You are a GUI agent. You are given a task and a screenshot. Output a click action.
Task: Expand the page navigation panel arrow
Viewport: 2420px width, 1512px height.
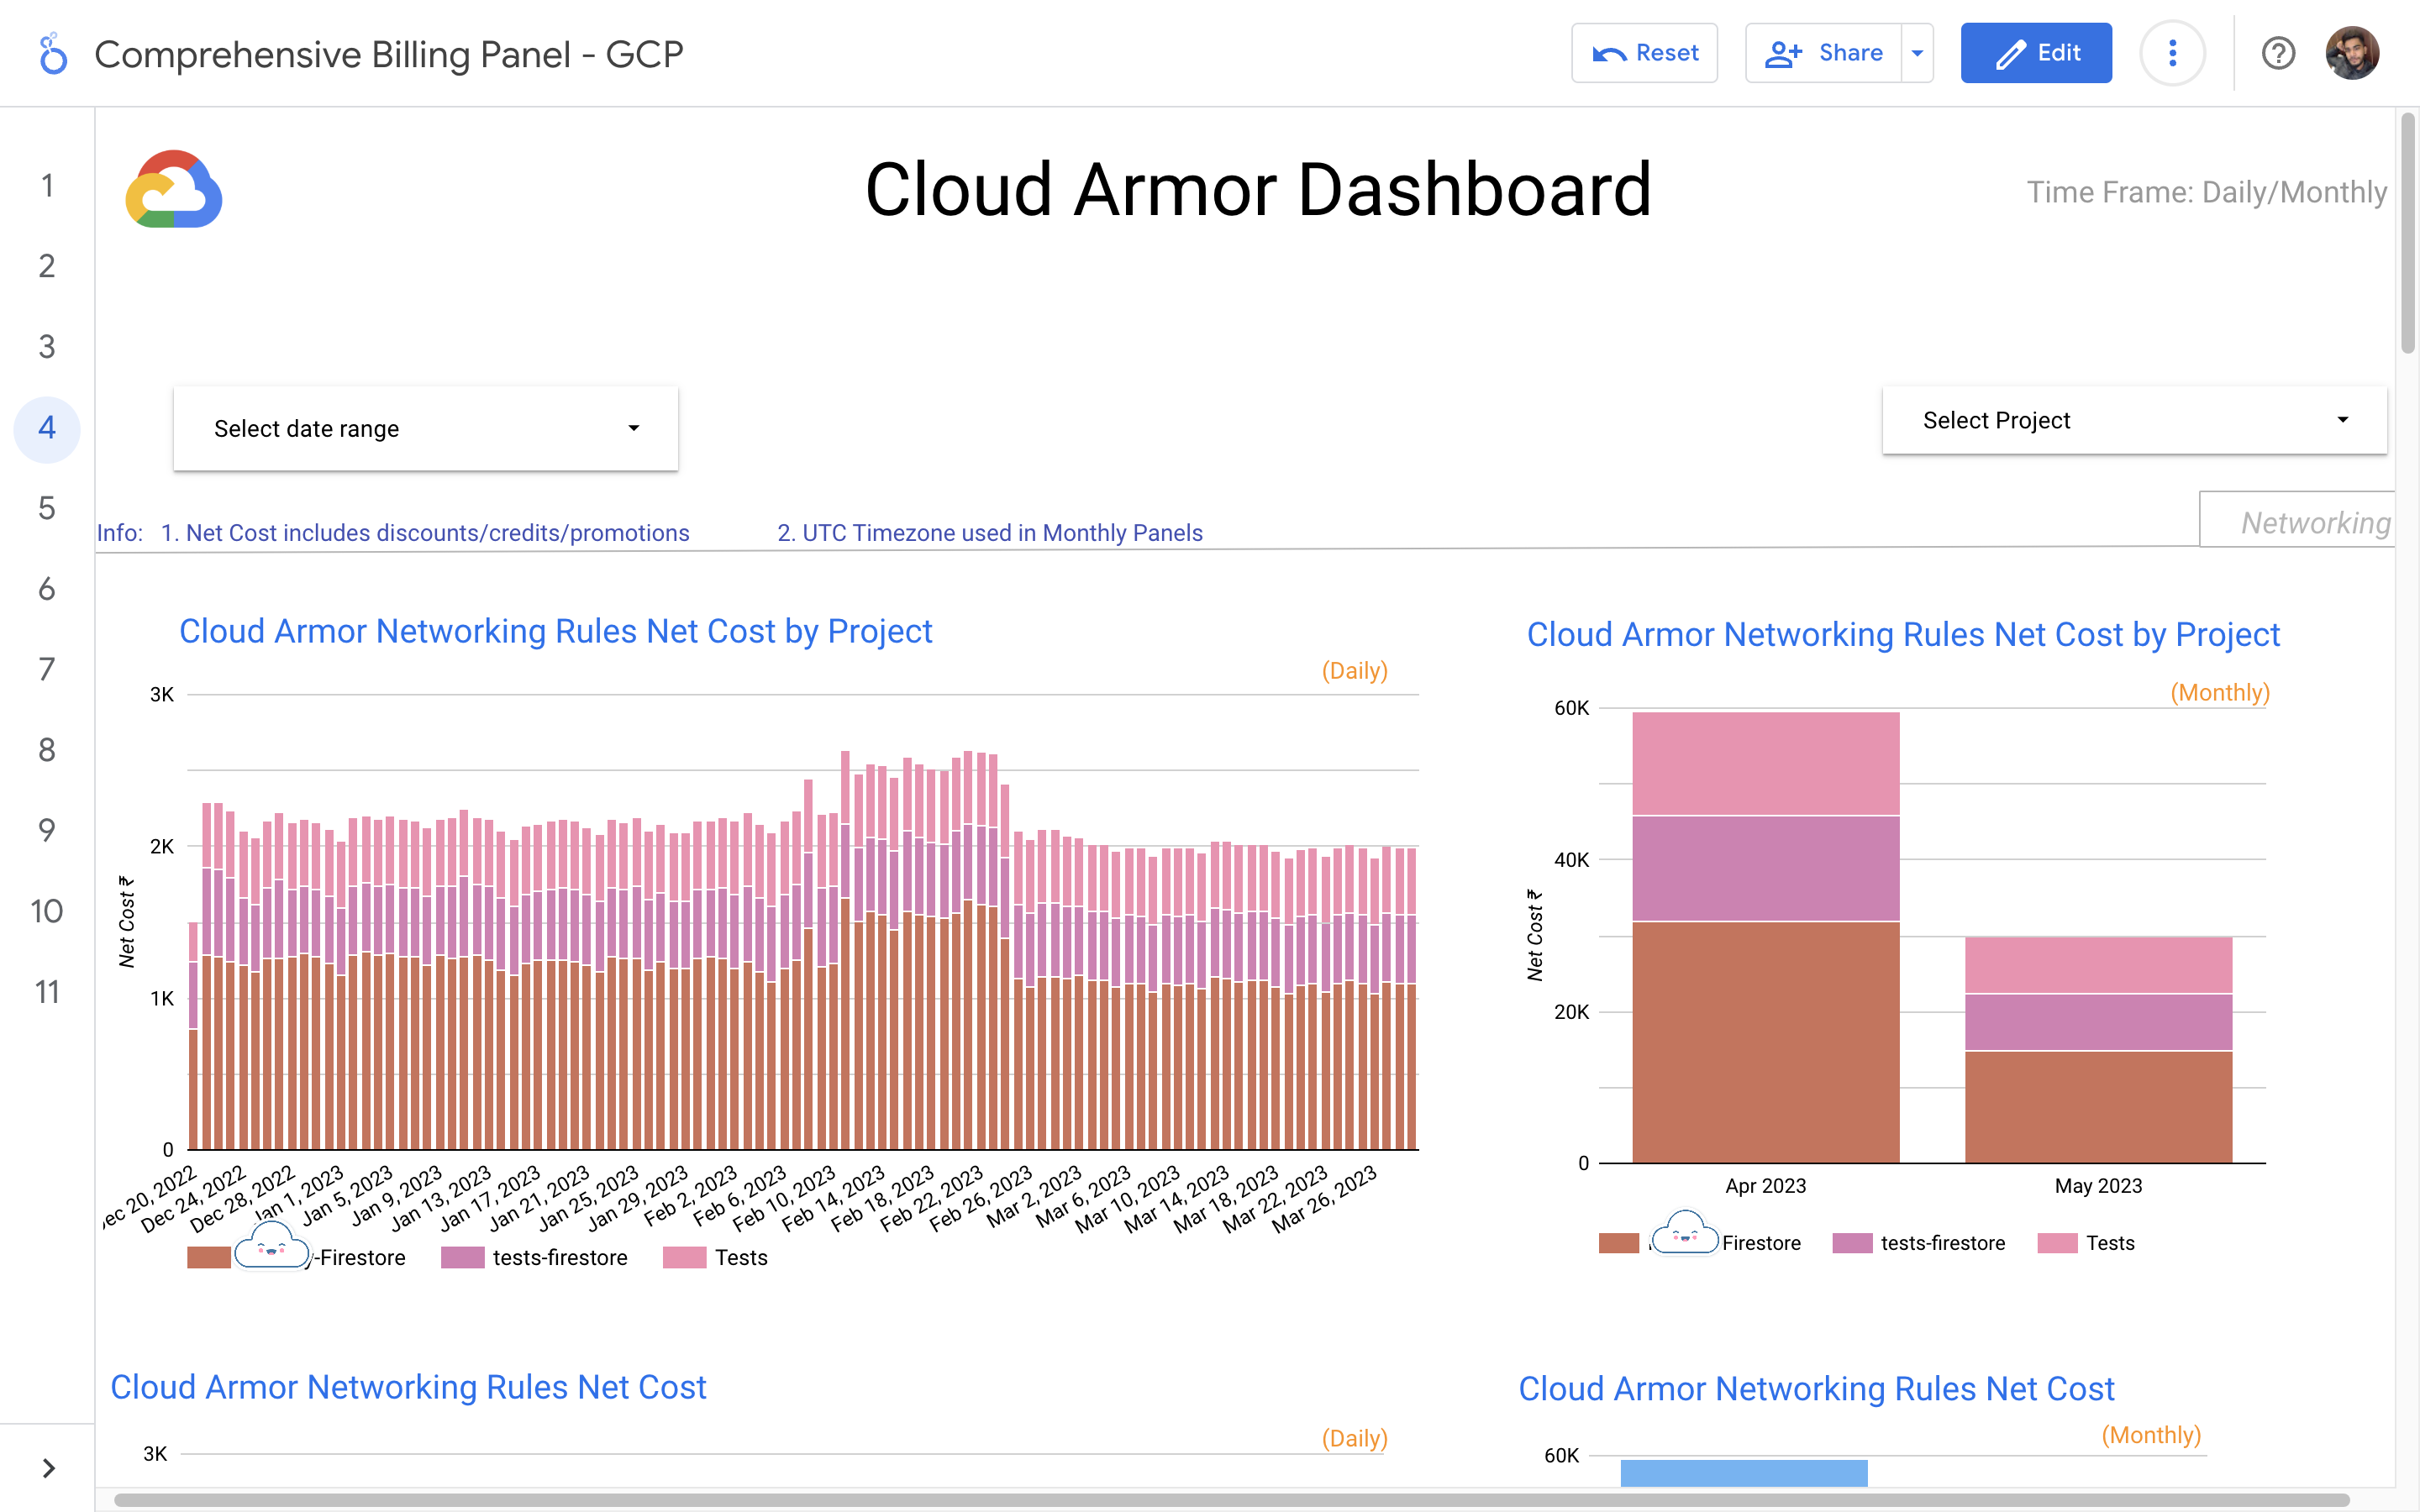point(48,1467)
